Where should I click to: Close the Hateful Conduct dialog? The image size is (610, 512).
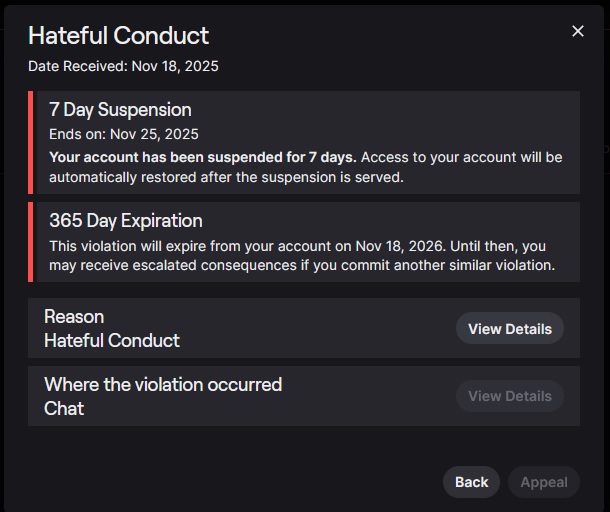577,31
